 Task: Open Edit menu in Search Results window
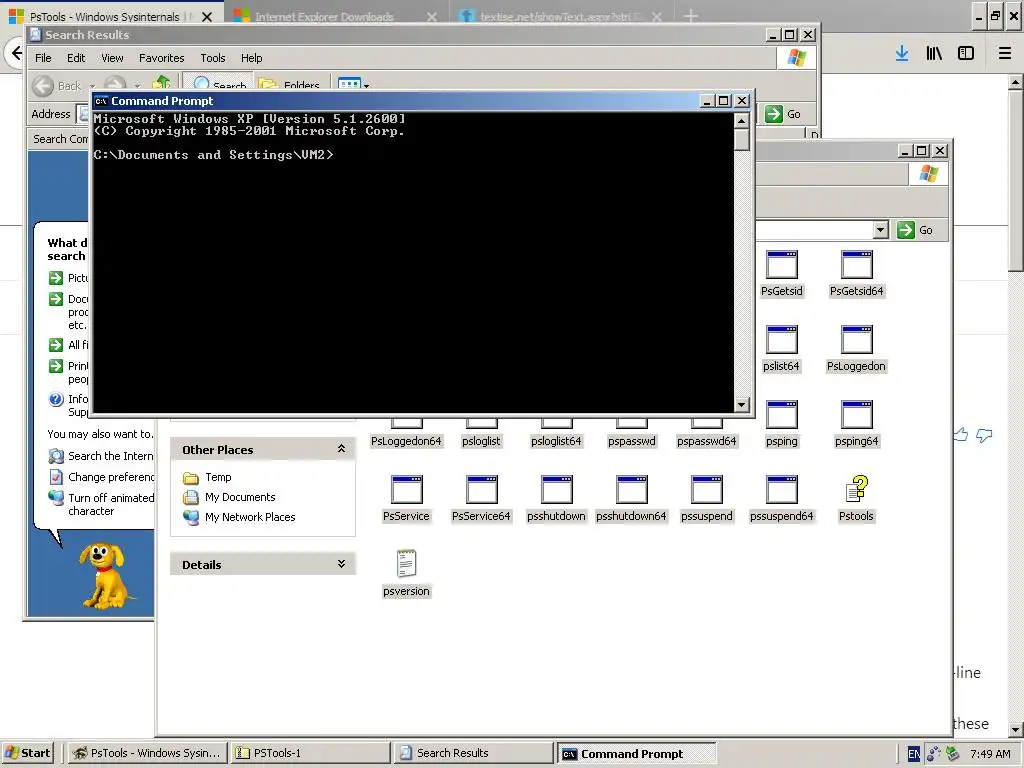coord(76,58)
